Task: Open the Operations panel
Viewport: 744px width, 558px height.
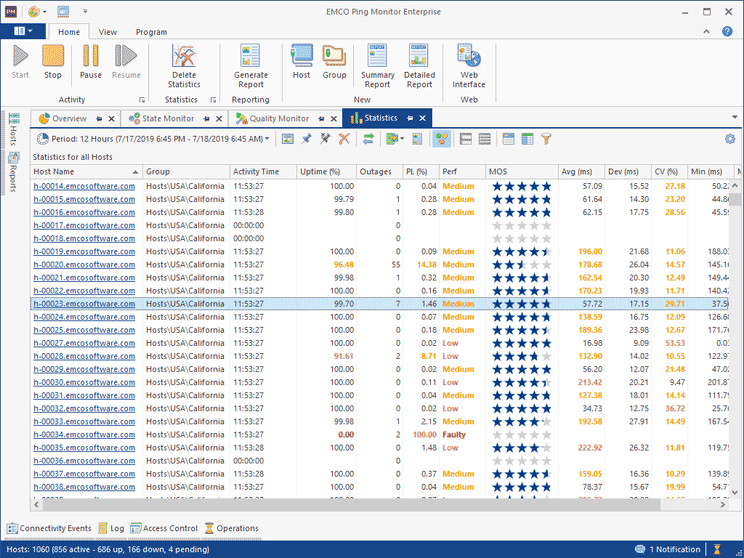Action: click(232, 528)
